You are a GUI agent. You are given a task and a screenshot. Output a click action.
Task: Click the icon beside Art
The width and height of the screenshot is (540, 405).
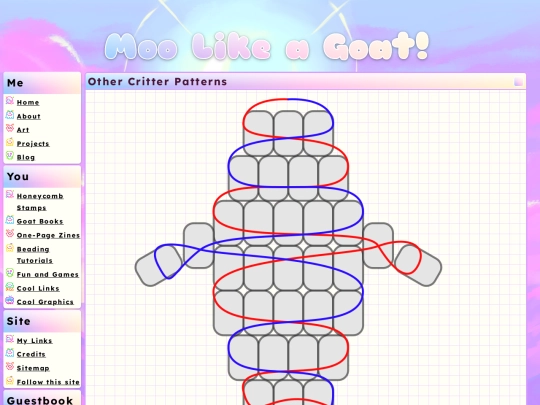point(10,128)
